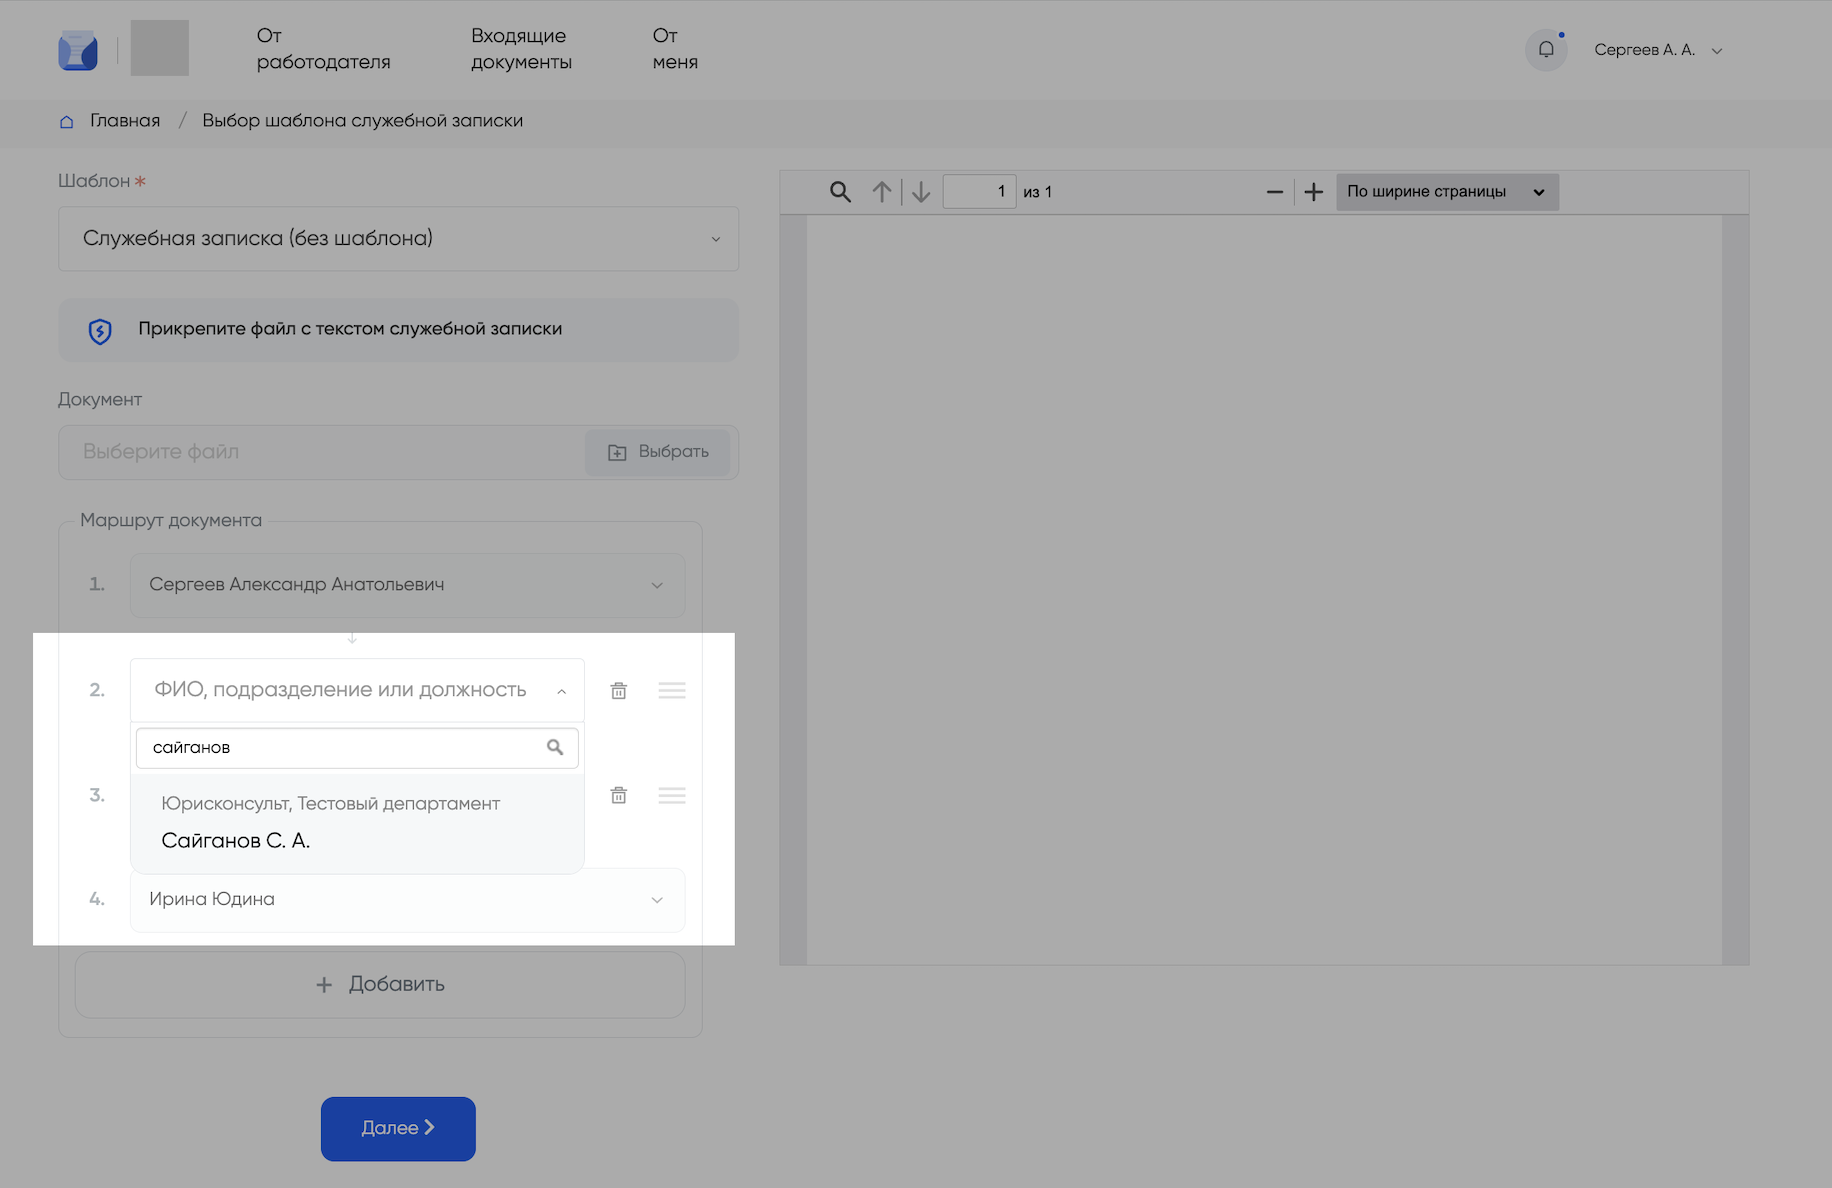1832x1188 pixels.
Task: Go to next page in viewer
Action: 921,192
